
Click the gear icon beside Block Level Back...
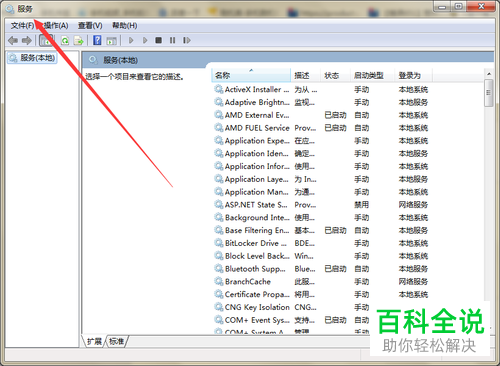coord(219,256)
